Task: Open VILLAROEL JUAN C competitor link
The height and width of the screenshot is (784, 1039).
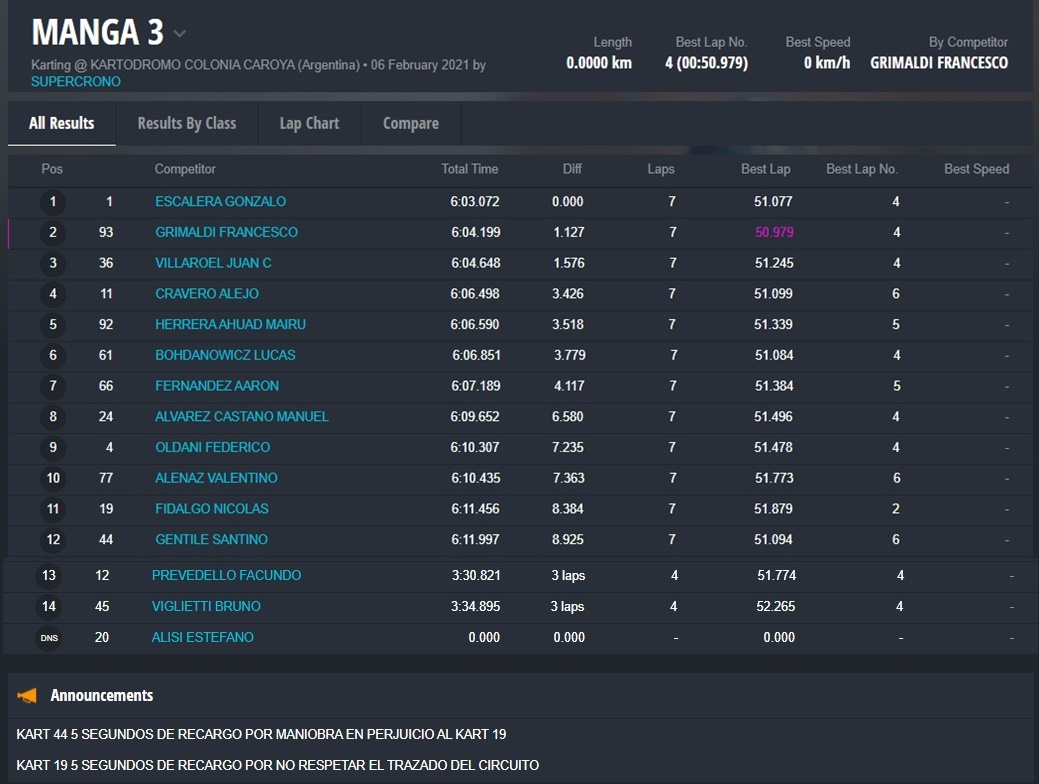Action: click(x=213, y=263)
